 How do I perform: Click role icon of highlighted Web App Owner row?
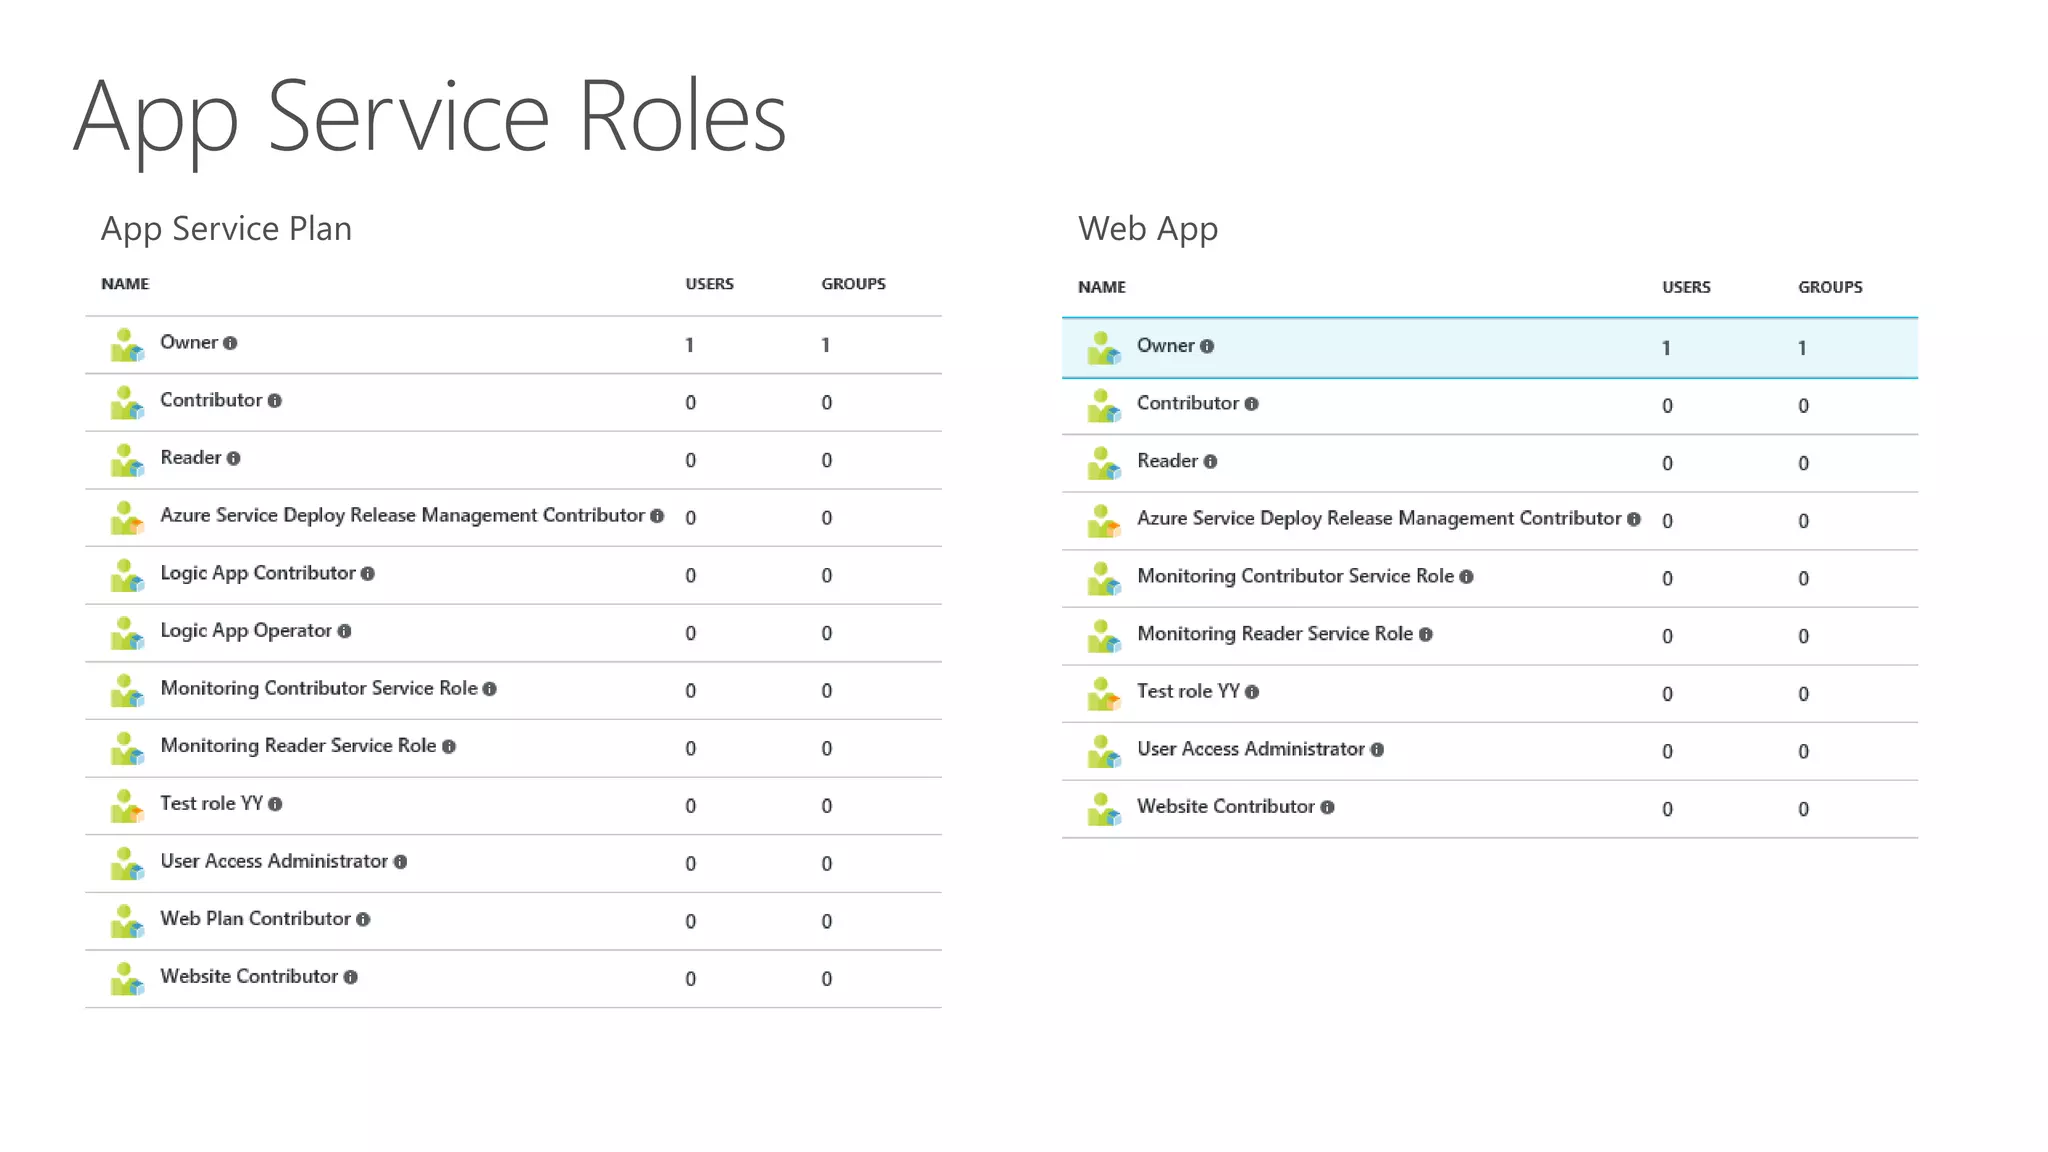[x=1104, y=348]
